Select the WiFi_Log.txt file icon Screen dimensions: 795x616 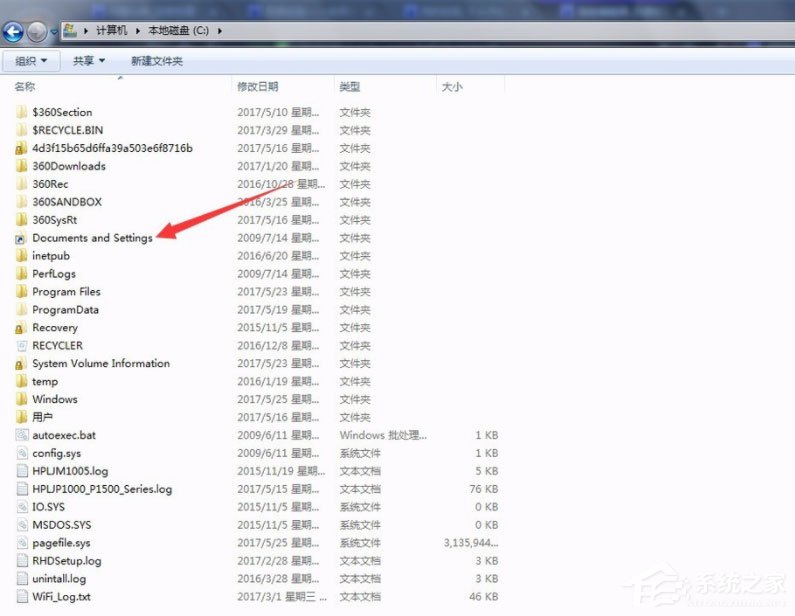(x=22, y=597)
